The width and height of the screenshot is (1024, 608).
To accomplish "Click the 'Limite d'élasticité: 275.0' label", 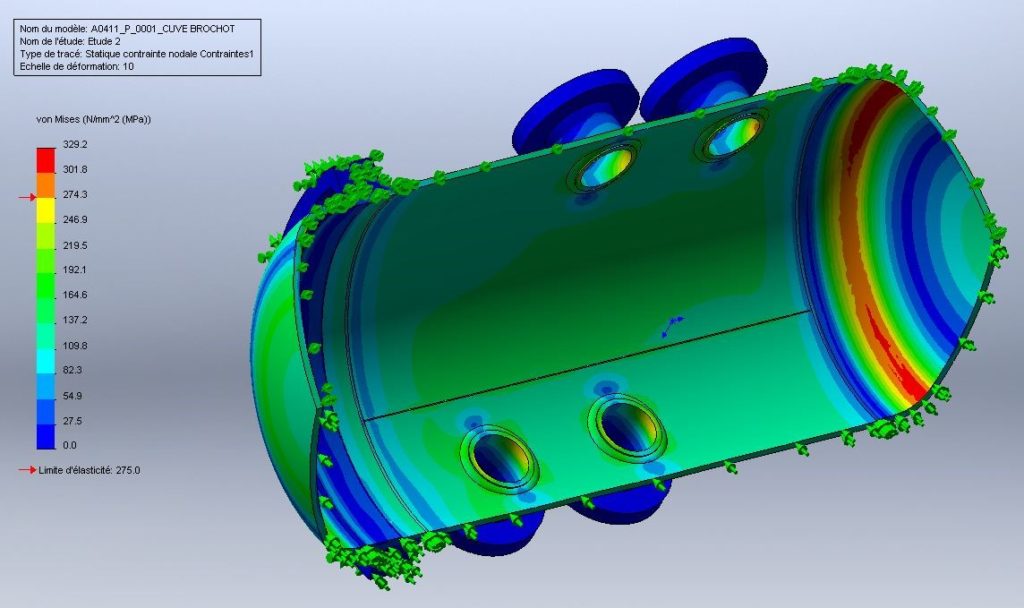I will click(89, 470).
